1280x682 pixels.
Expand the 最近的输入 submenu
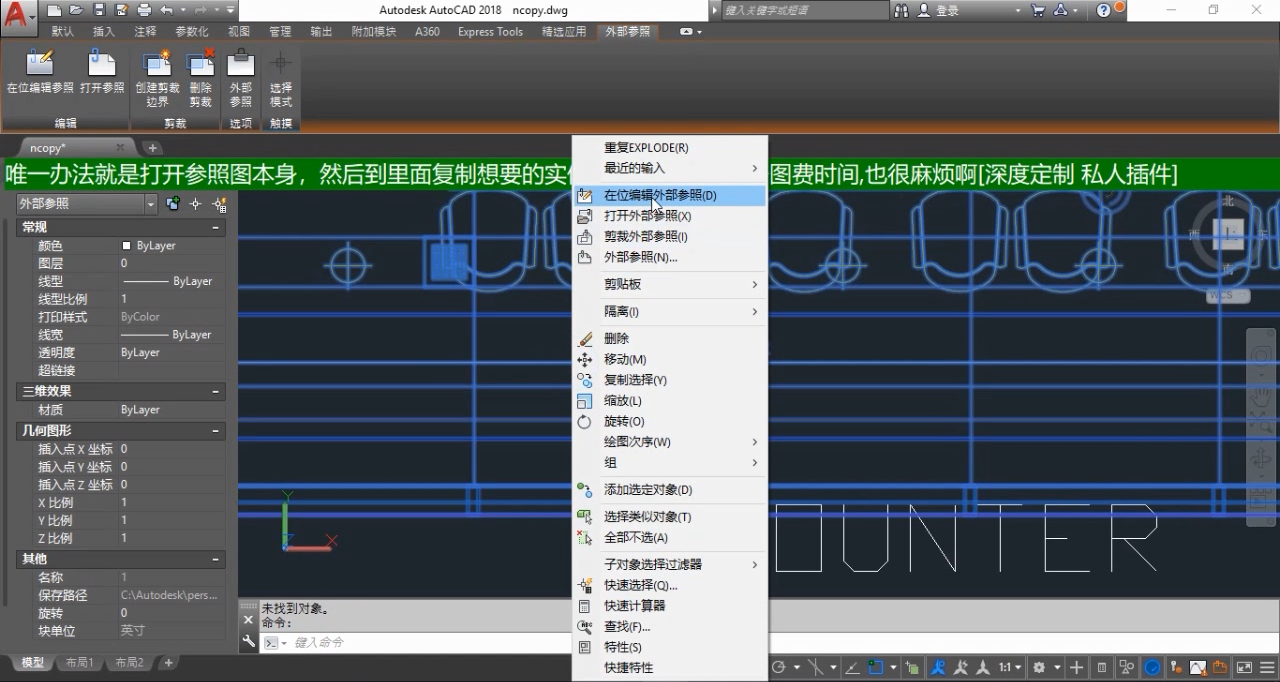click(670, 168)
